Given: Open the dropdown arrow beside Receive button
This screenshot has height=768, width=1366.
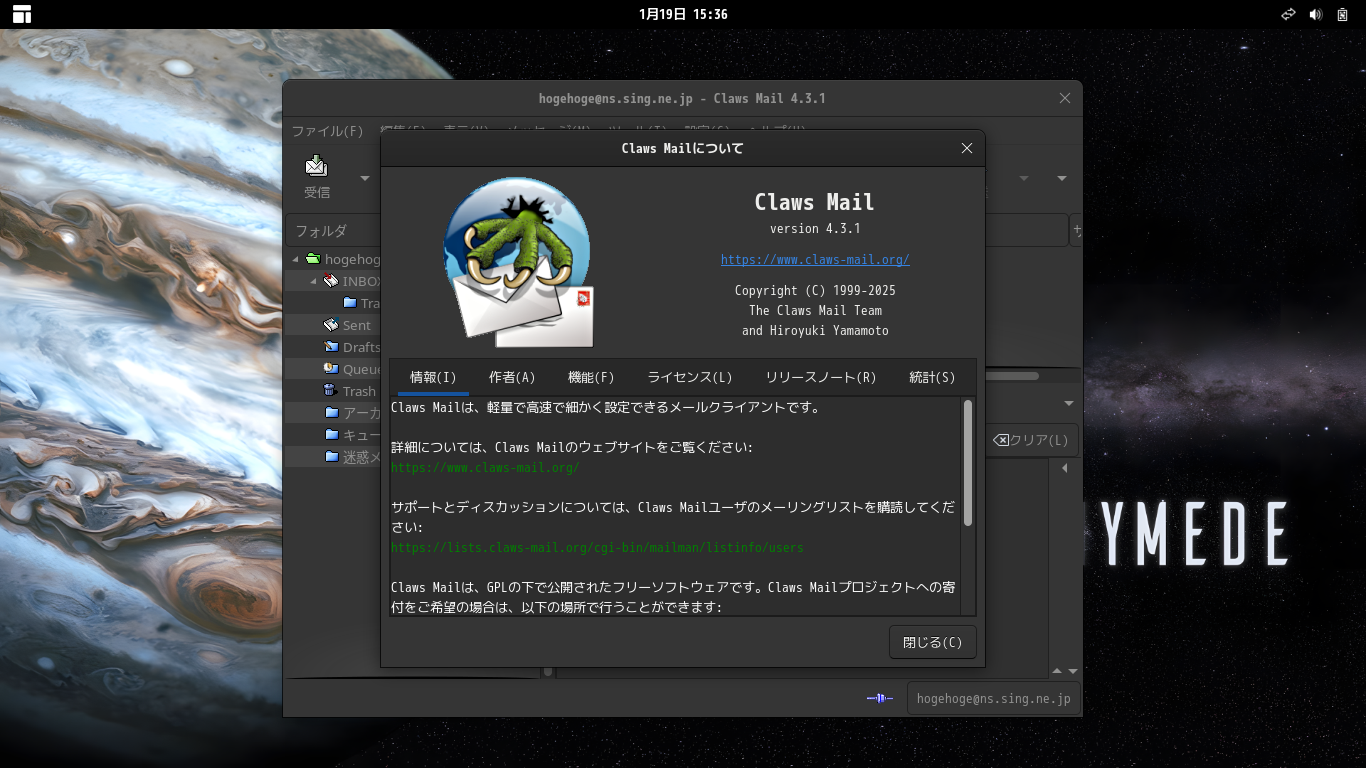Looking at the screenshot, I should [364, 178].
